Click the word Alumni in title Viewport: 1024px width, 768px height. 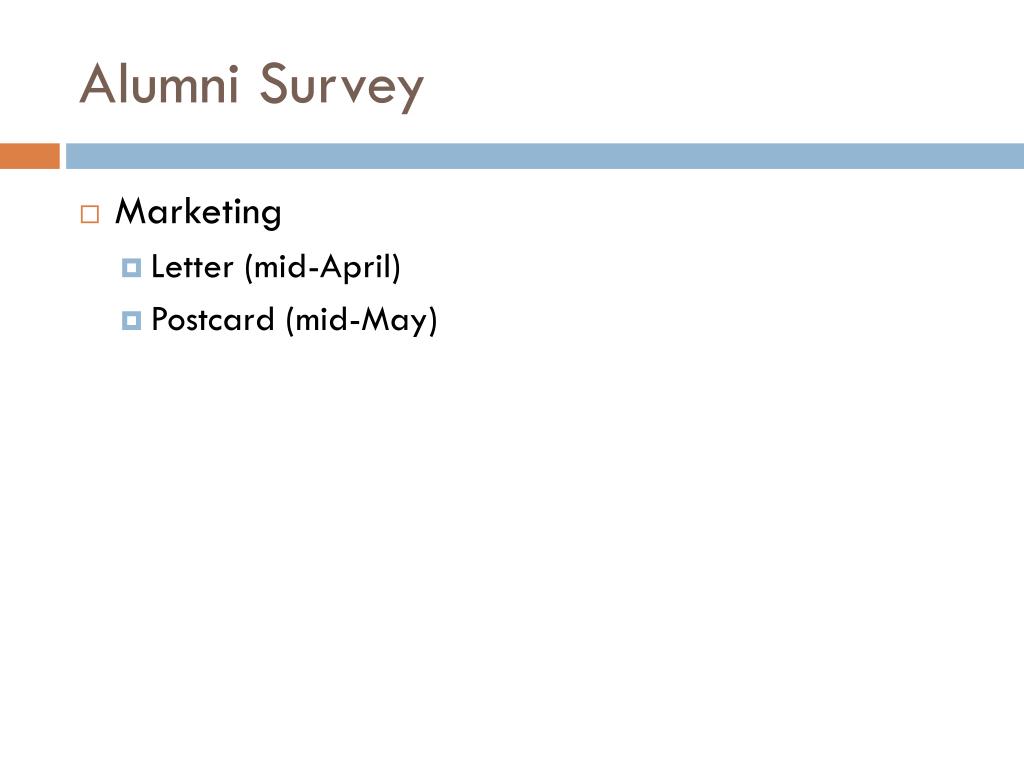[x=159, y=83]
